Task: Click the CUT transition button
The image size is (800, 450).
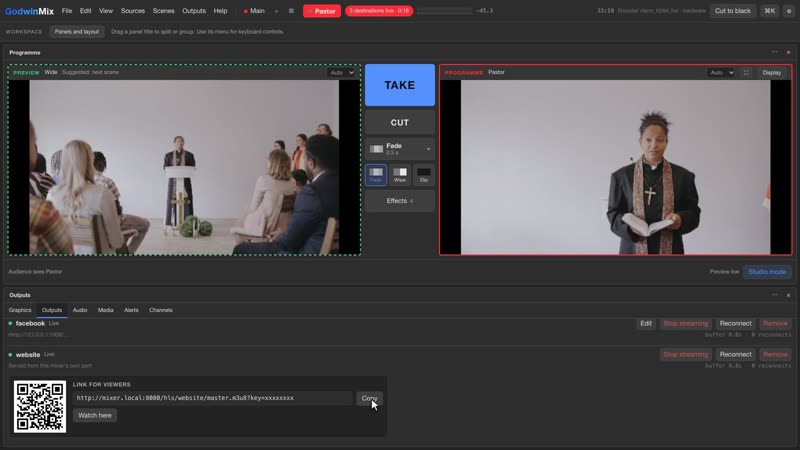Action: click(400, 122)
